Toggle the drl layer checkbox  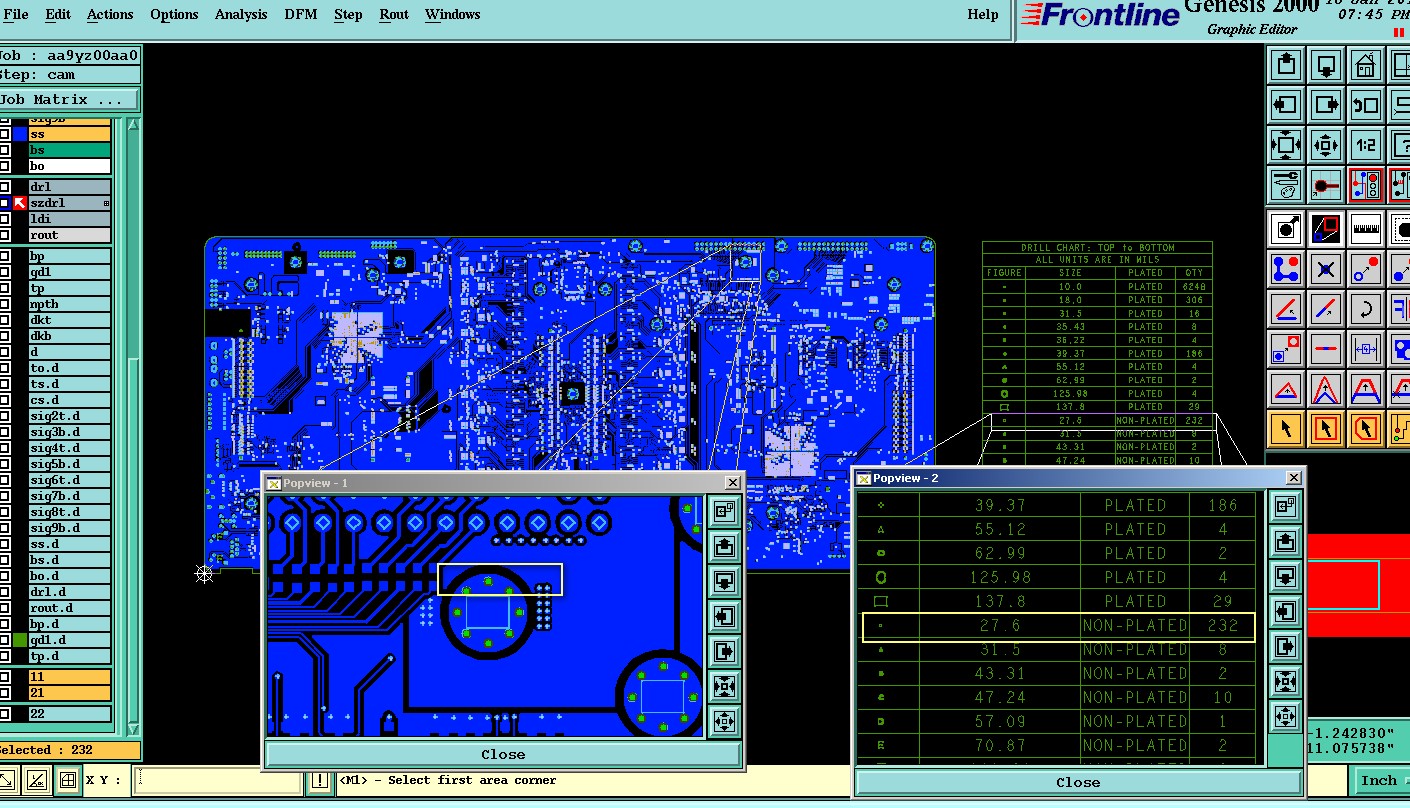(x=5, y=187)
